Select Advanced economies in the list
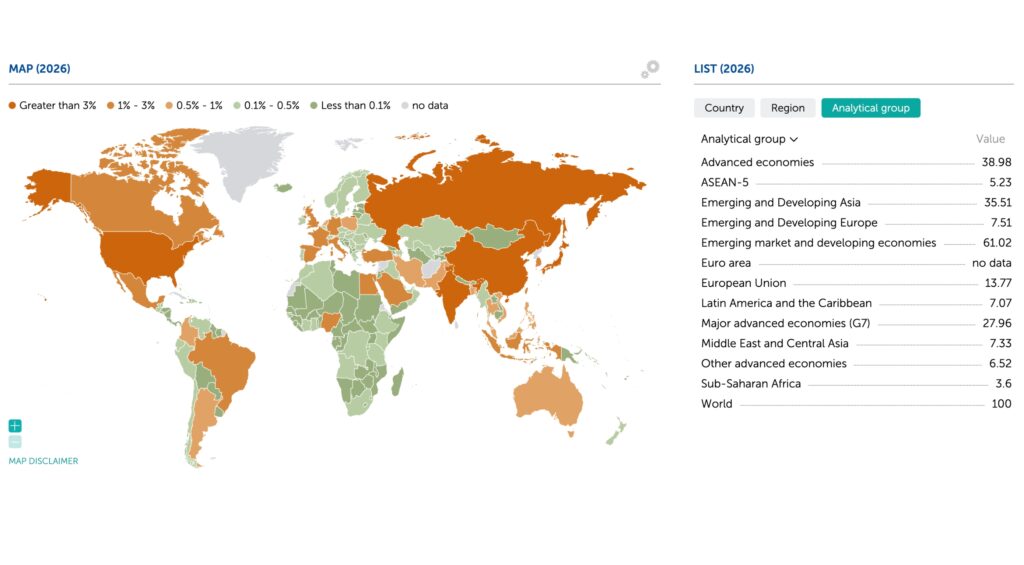Screen dimensions: 1024x565 [757, 162]
